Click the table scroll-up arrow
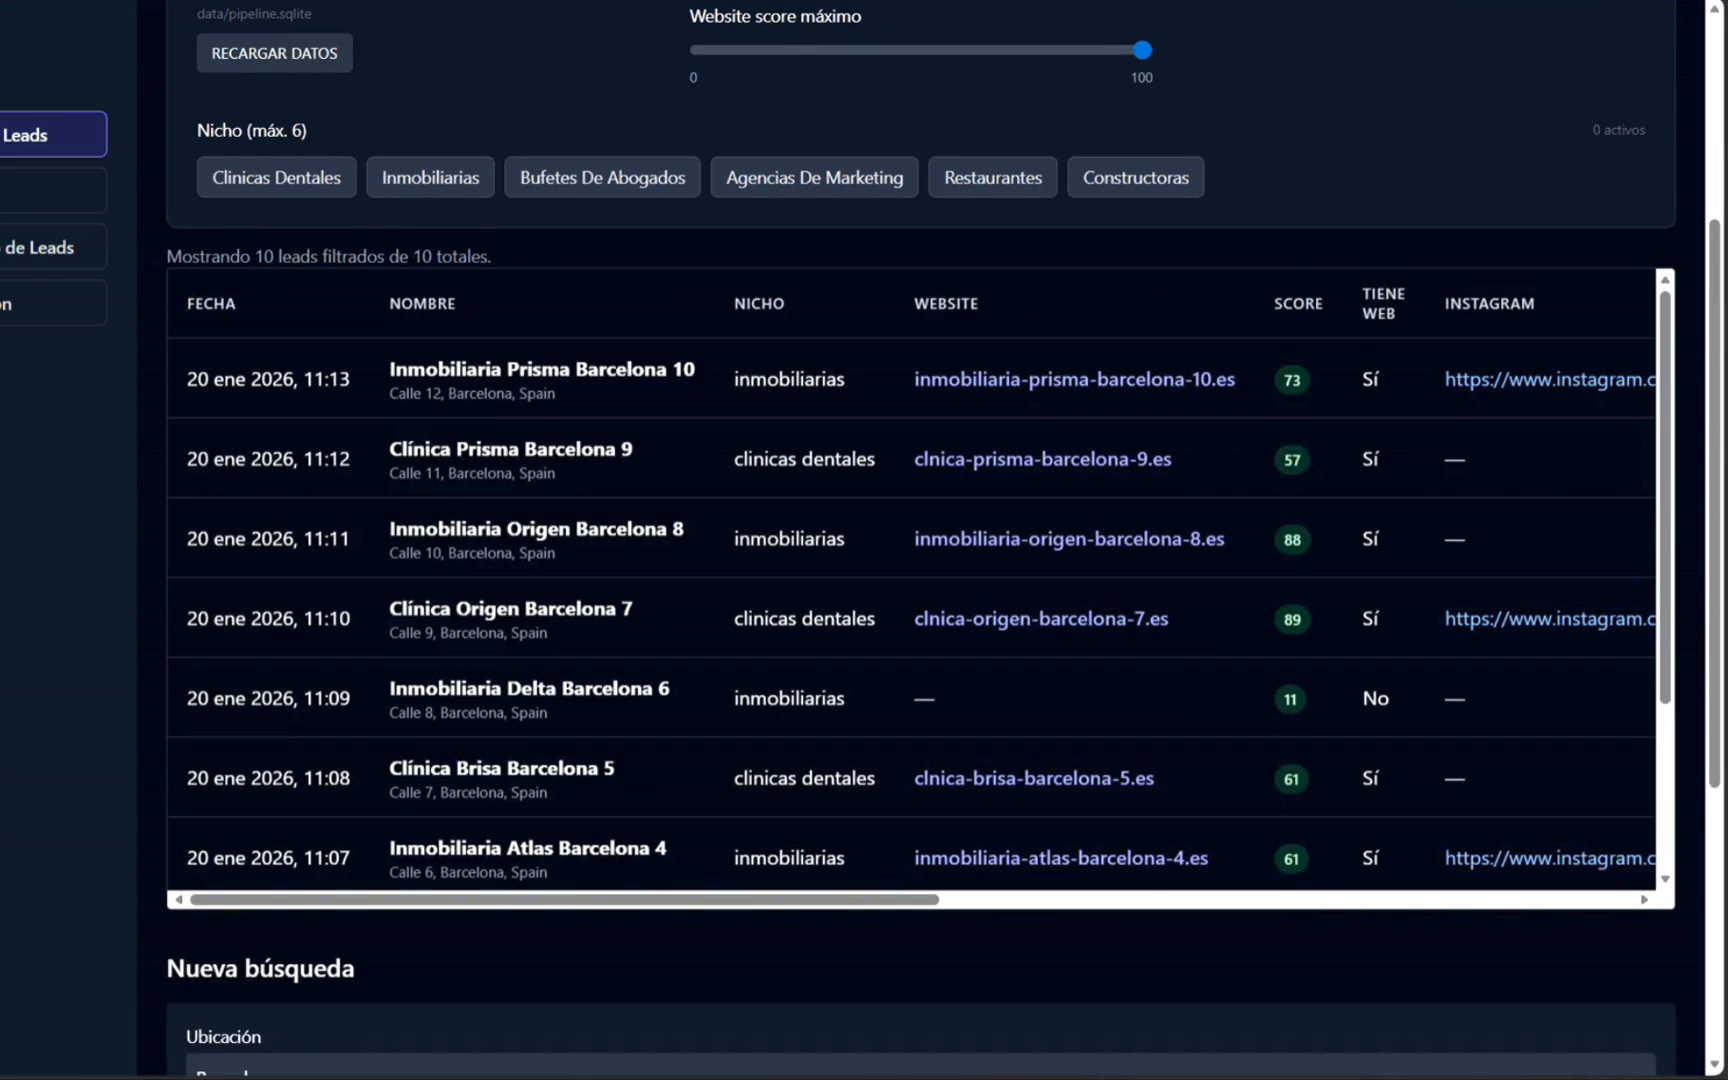This screenshot has width=1728, height=1080. (x=1665, y=280)
